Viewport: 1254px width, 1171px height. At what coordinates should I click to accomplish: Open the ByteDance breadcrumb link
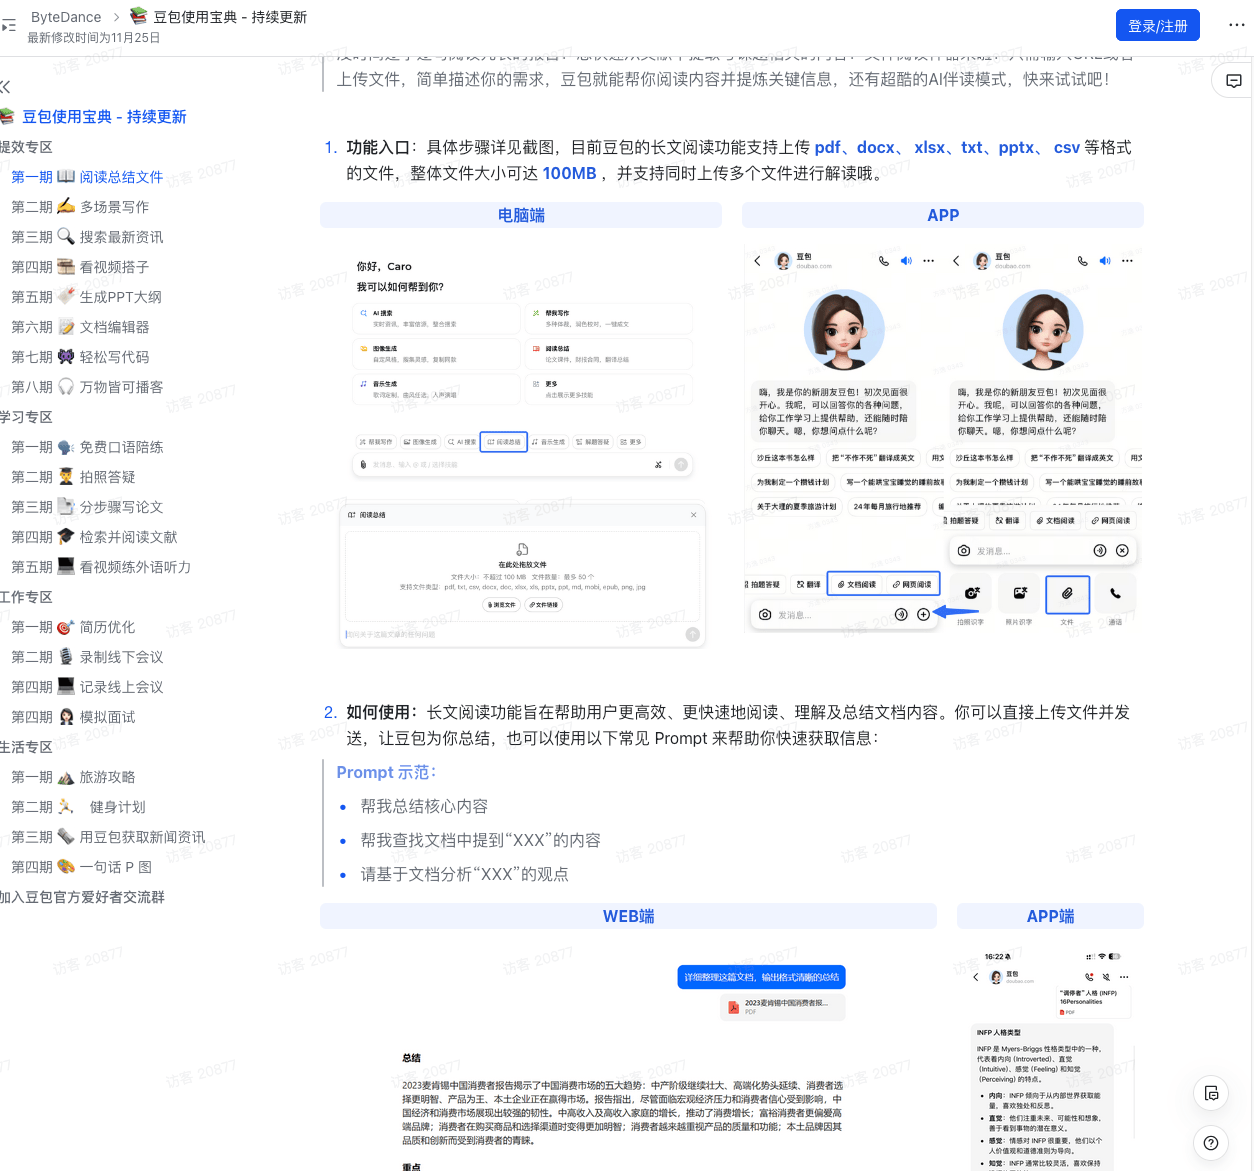66,17
